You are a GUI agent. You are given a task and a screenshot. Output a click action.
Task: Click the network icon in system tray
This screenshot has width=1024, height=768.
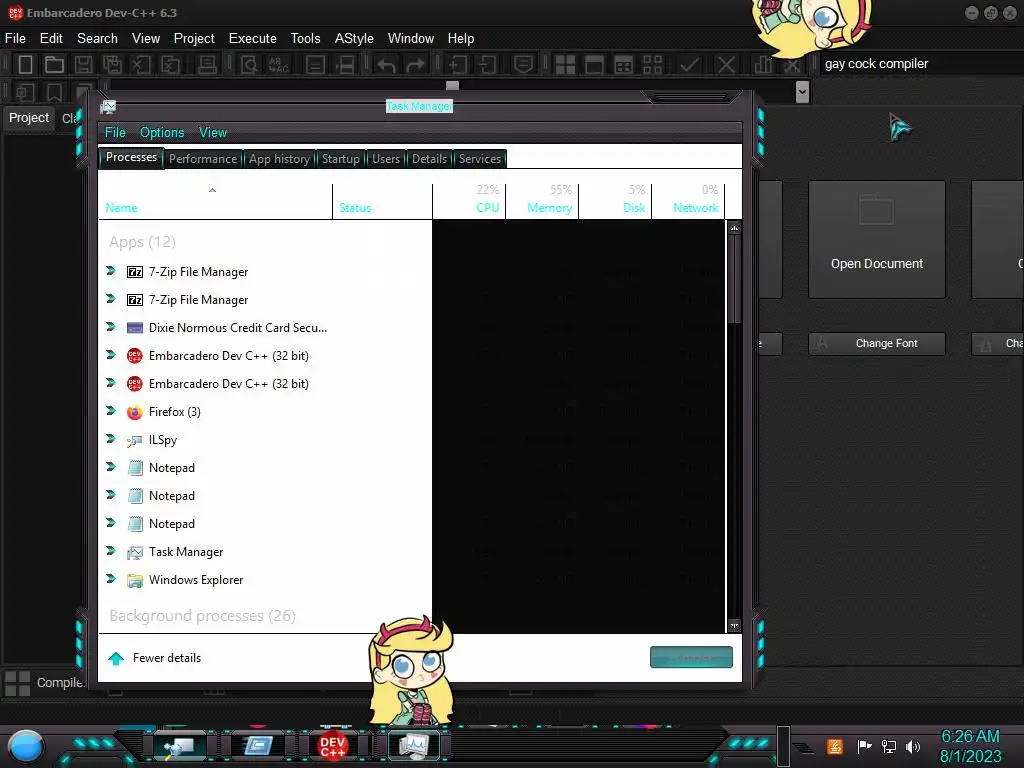(x=888, y=746)
